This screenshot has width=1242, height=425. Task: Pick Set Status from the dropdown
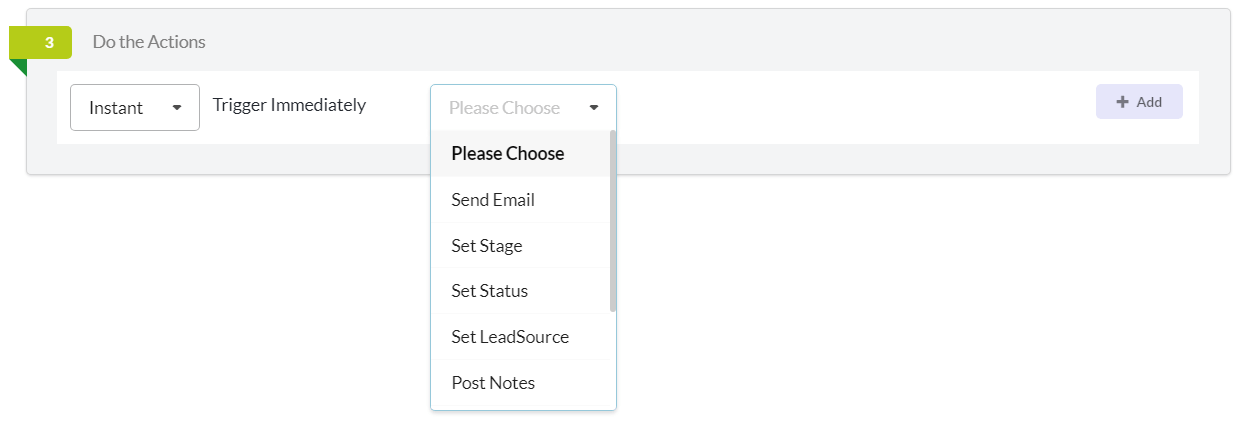pyautogui.click(x=520, y=292)
